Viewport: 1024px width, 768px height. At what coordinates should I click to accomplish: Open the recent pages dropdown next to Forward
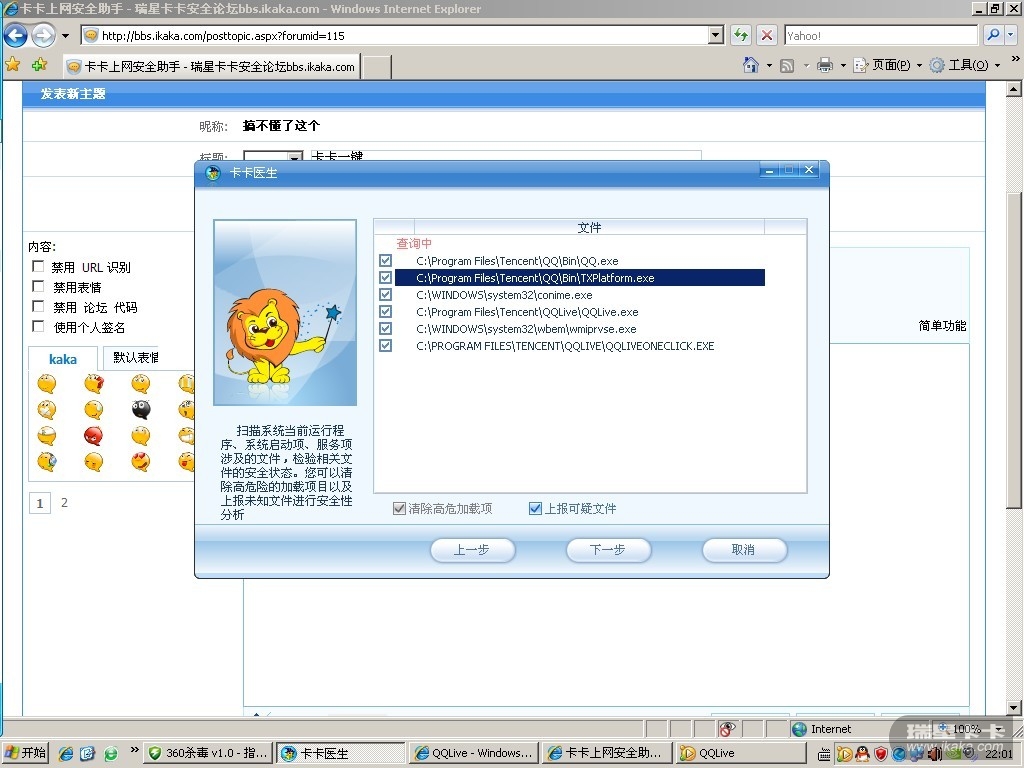coord(65,35)
